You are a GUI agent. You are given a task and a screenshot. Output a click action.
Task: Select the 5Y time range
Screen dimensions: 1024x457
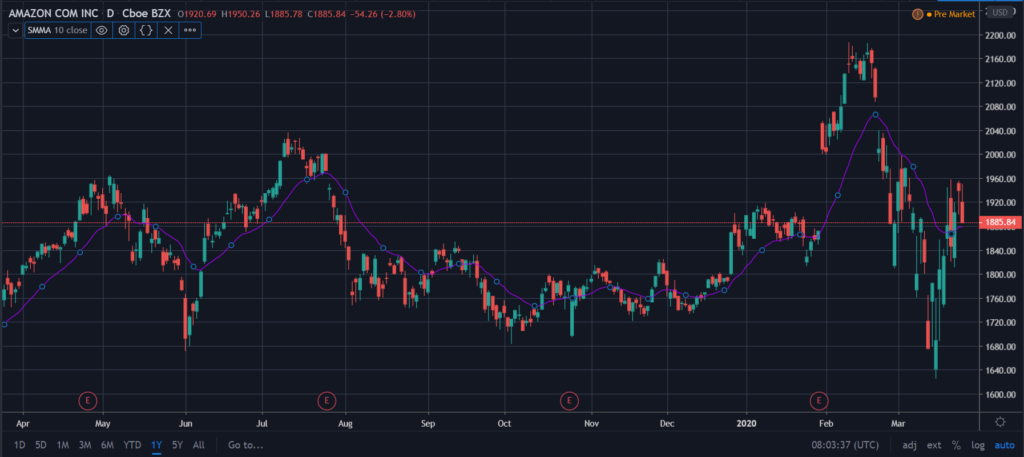[178, 445]
